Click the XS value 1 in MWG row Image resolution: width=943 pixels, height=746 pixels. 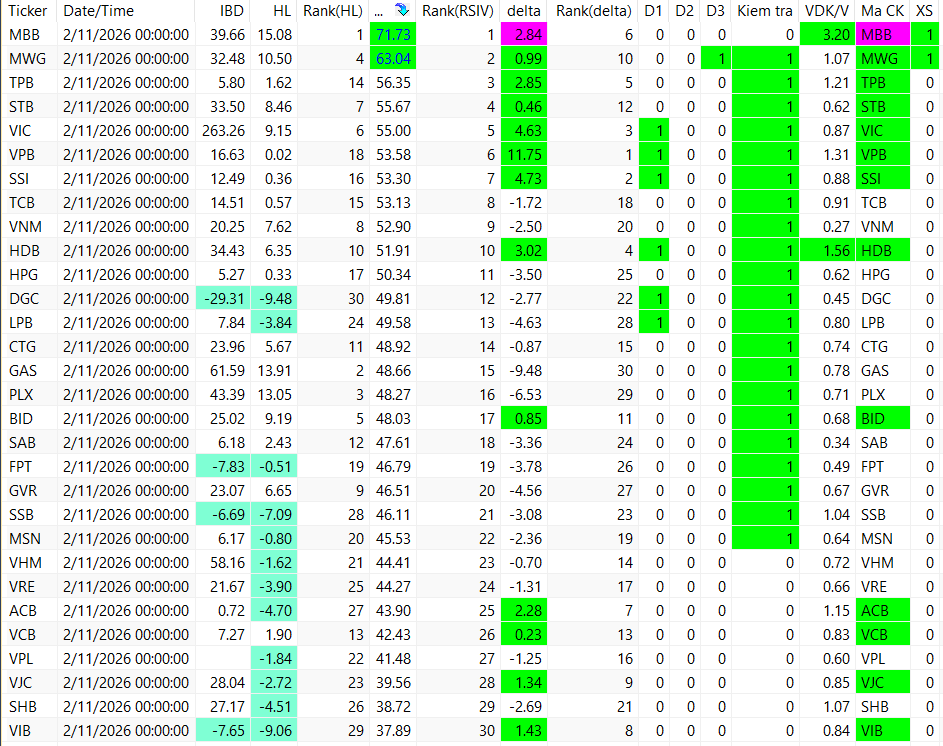click(924, 59)
